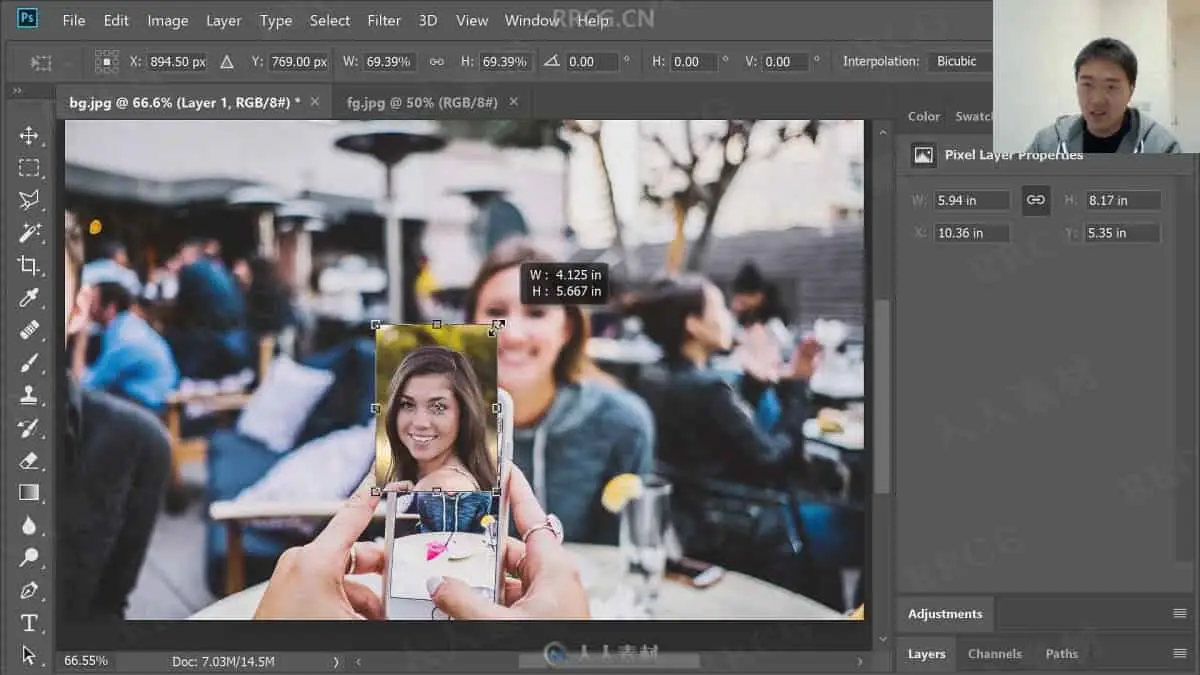The width and height of the screenshot is (1200, 675).
Task: Select the Rectangular Marquee tool
Action: point(29,168)
